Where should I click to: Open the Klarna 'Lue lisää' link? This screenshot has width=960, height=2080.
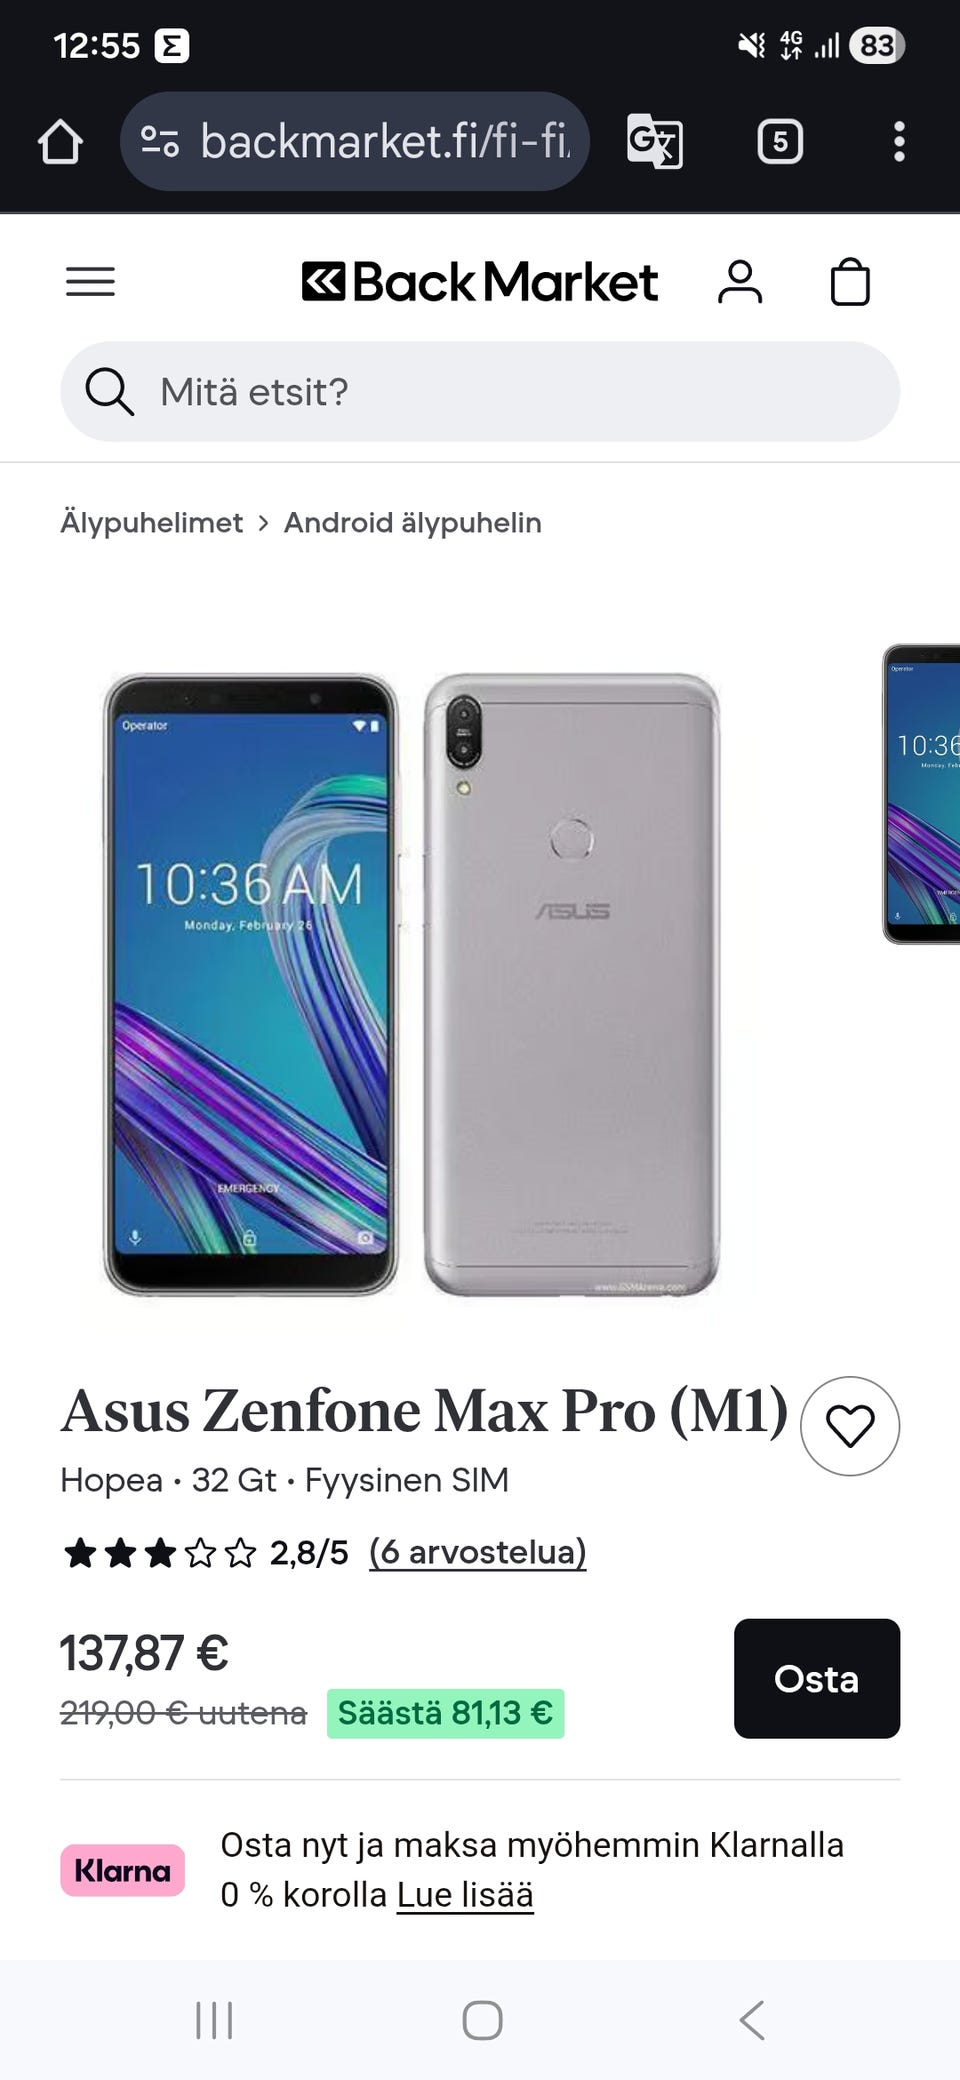[465, 1895]
